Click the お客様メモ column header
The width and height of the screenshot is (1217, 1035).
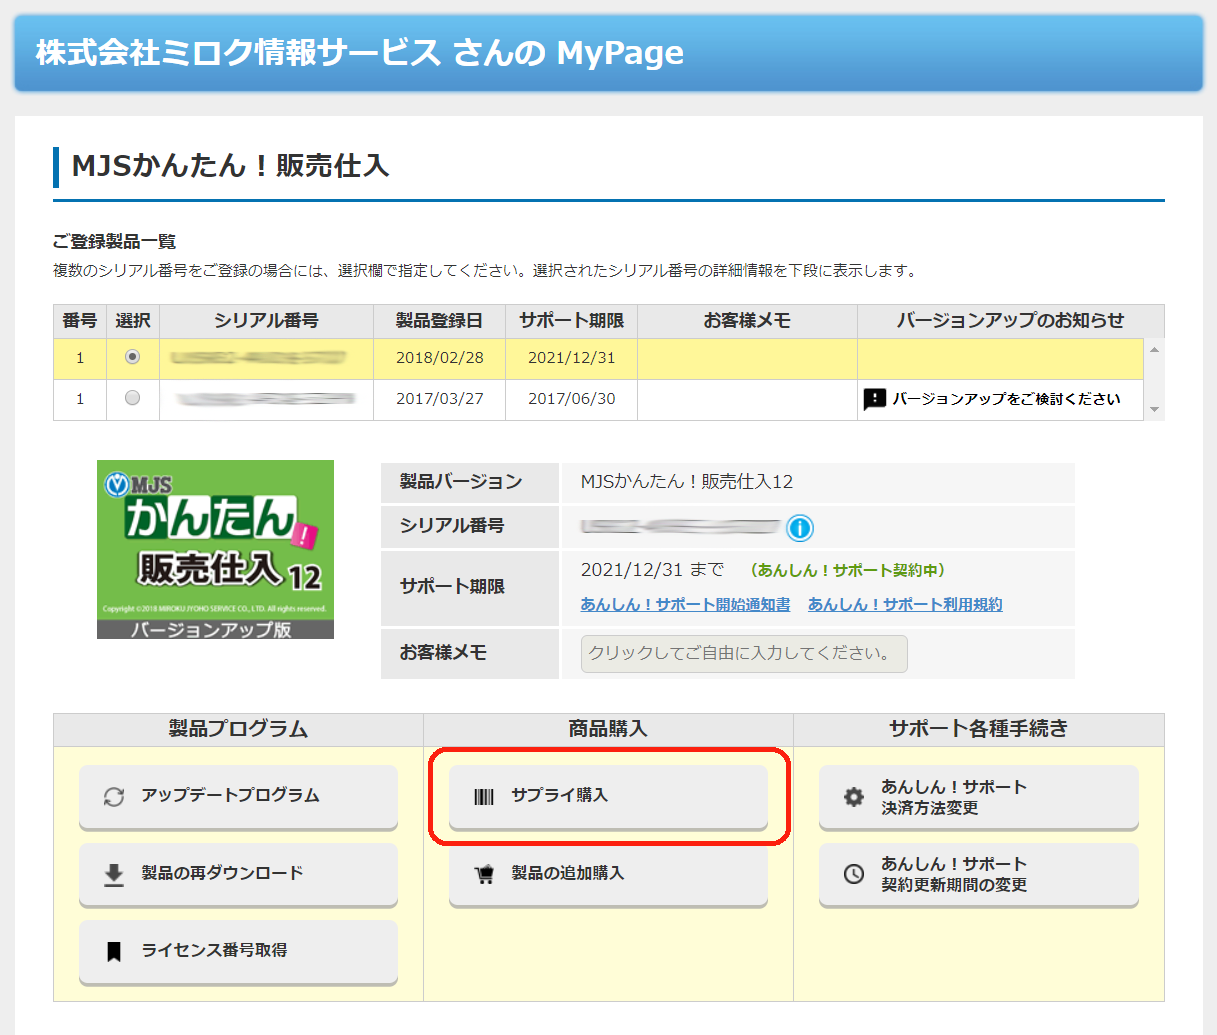747,321
